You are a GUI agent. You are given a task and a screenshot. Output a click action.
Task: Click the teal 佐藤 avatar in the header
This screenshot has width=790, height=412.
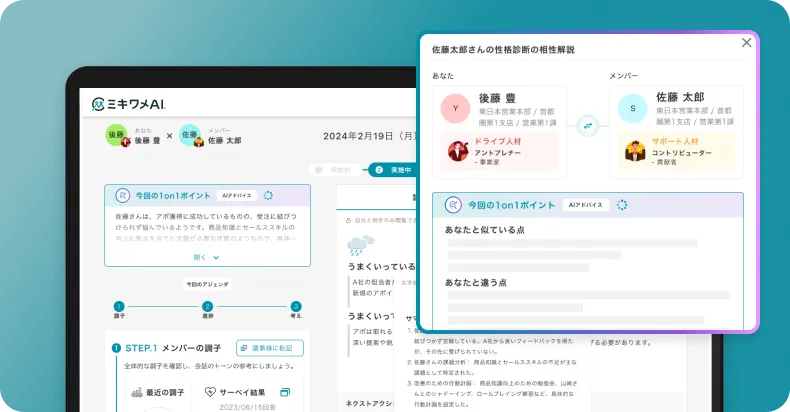190,134
